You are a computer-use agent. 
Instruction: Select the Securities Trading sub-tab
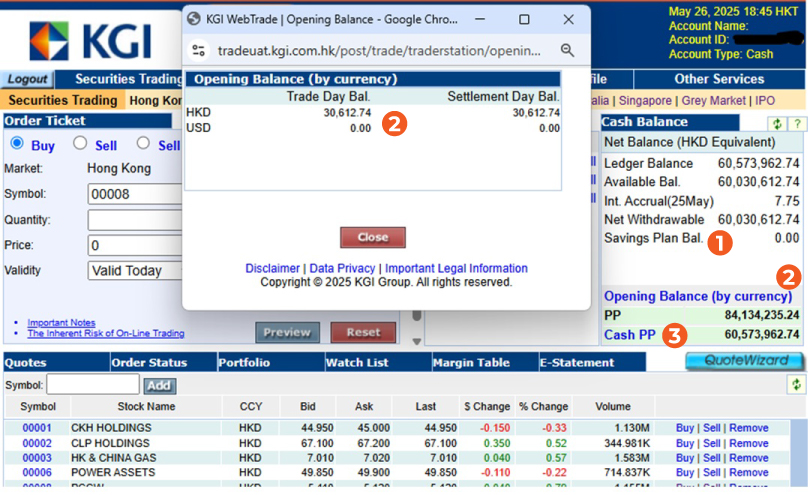point(63,100)
